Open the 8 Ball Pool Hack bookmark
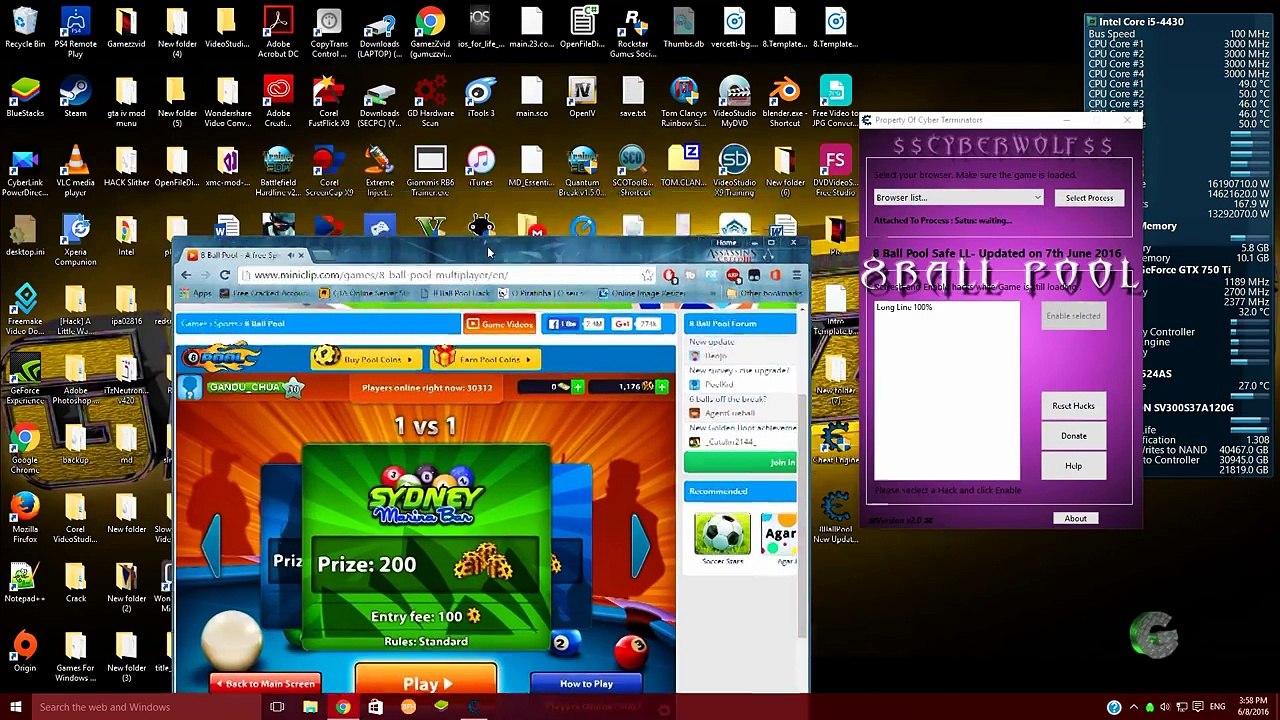The image size is (1280, 720). tap(456, 293)
